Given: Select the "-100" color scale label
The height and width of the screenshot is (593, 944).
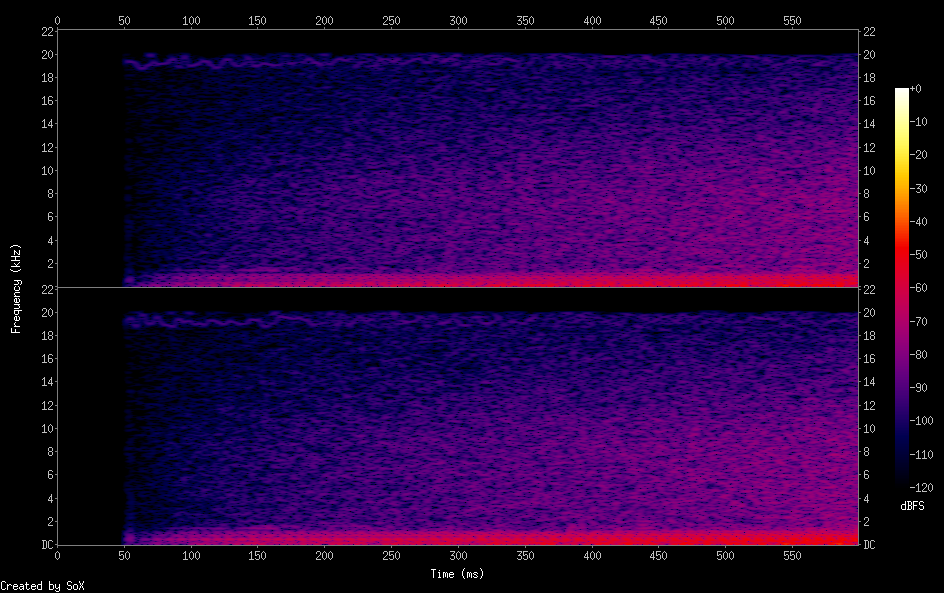Looking at the screenshot, I should [922, 421].
